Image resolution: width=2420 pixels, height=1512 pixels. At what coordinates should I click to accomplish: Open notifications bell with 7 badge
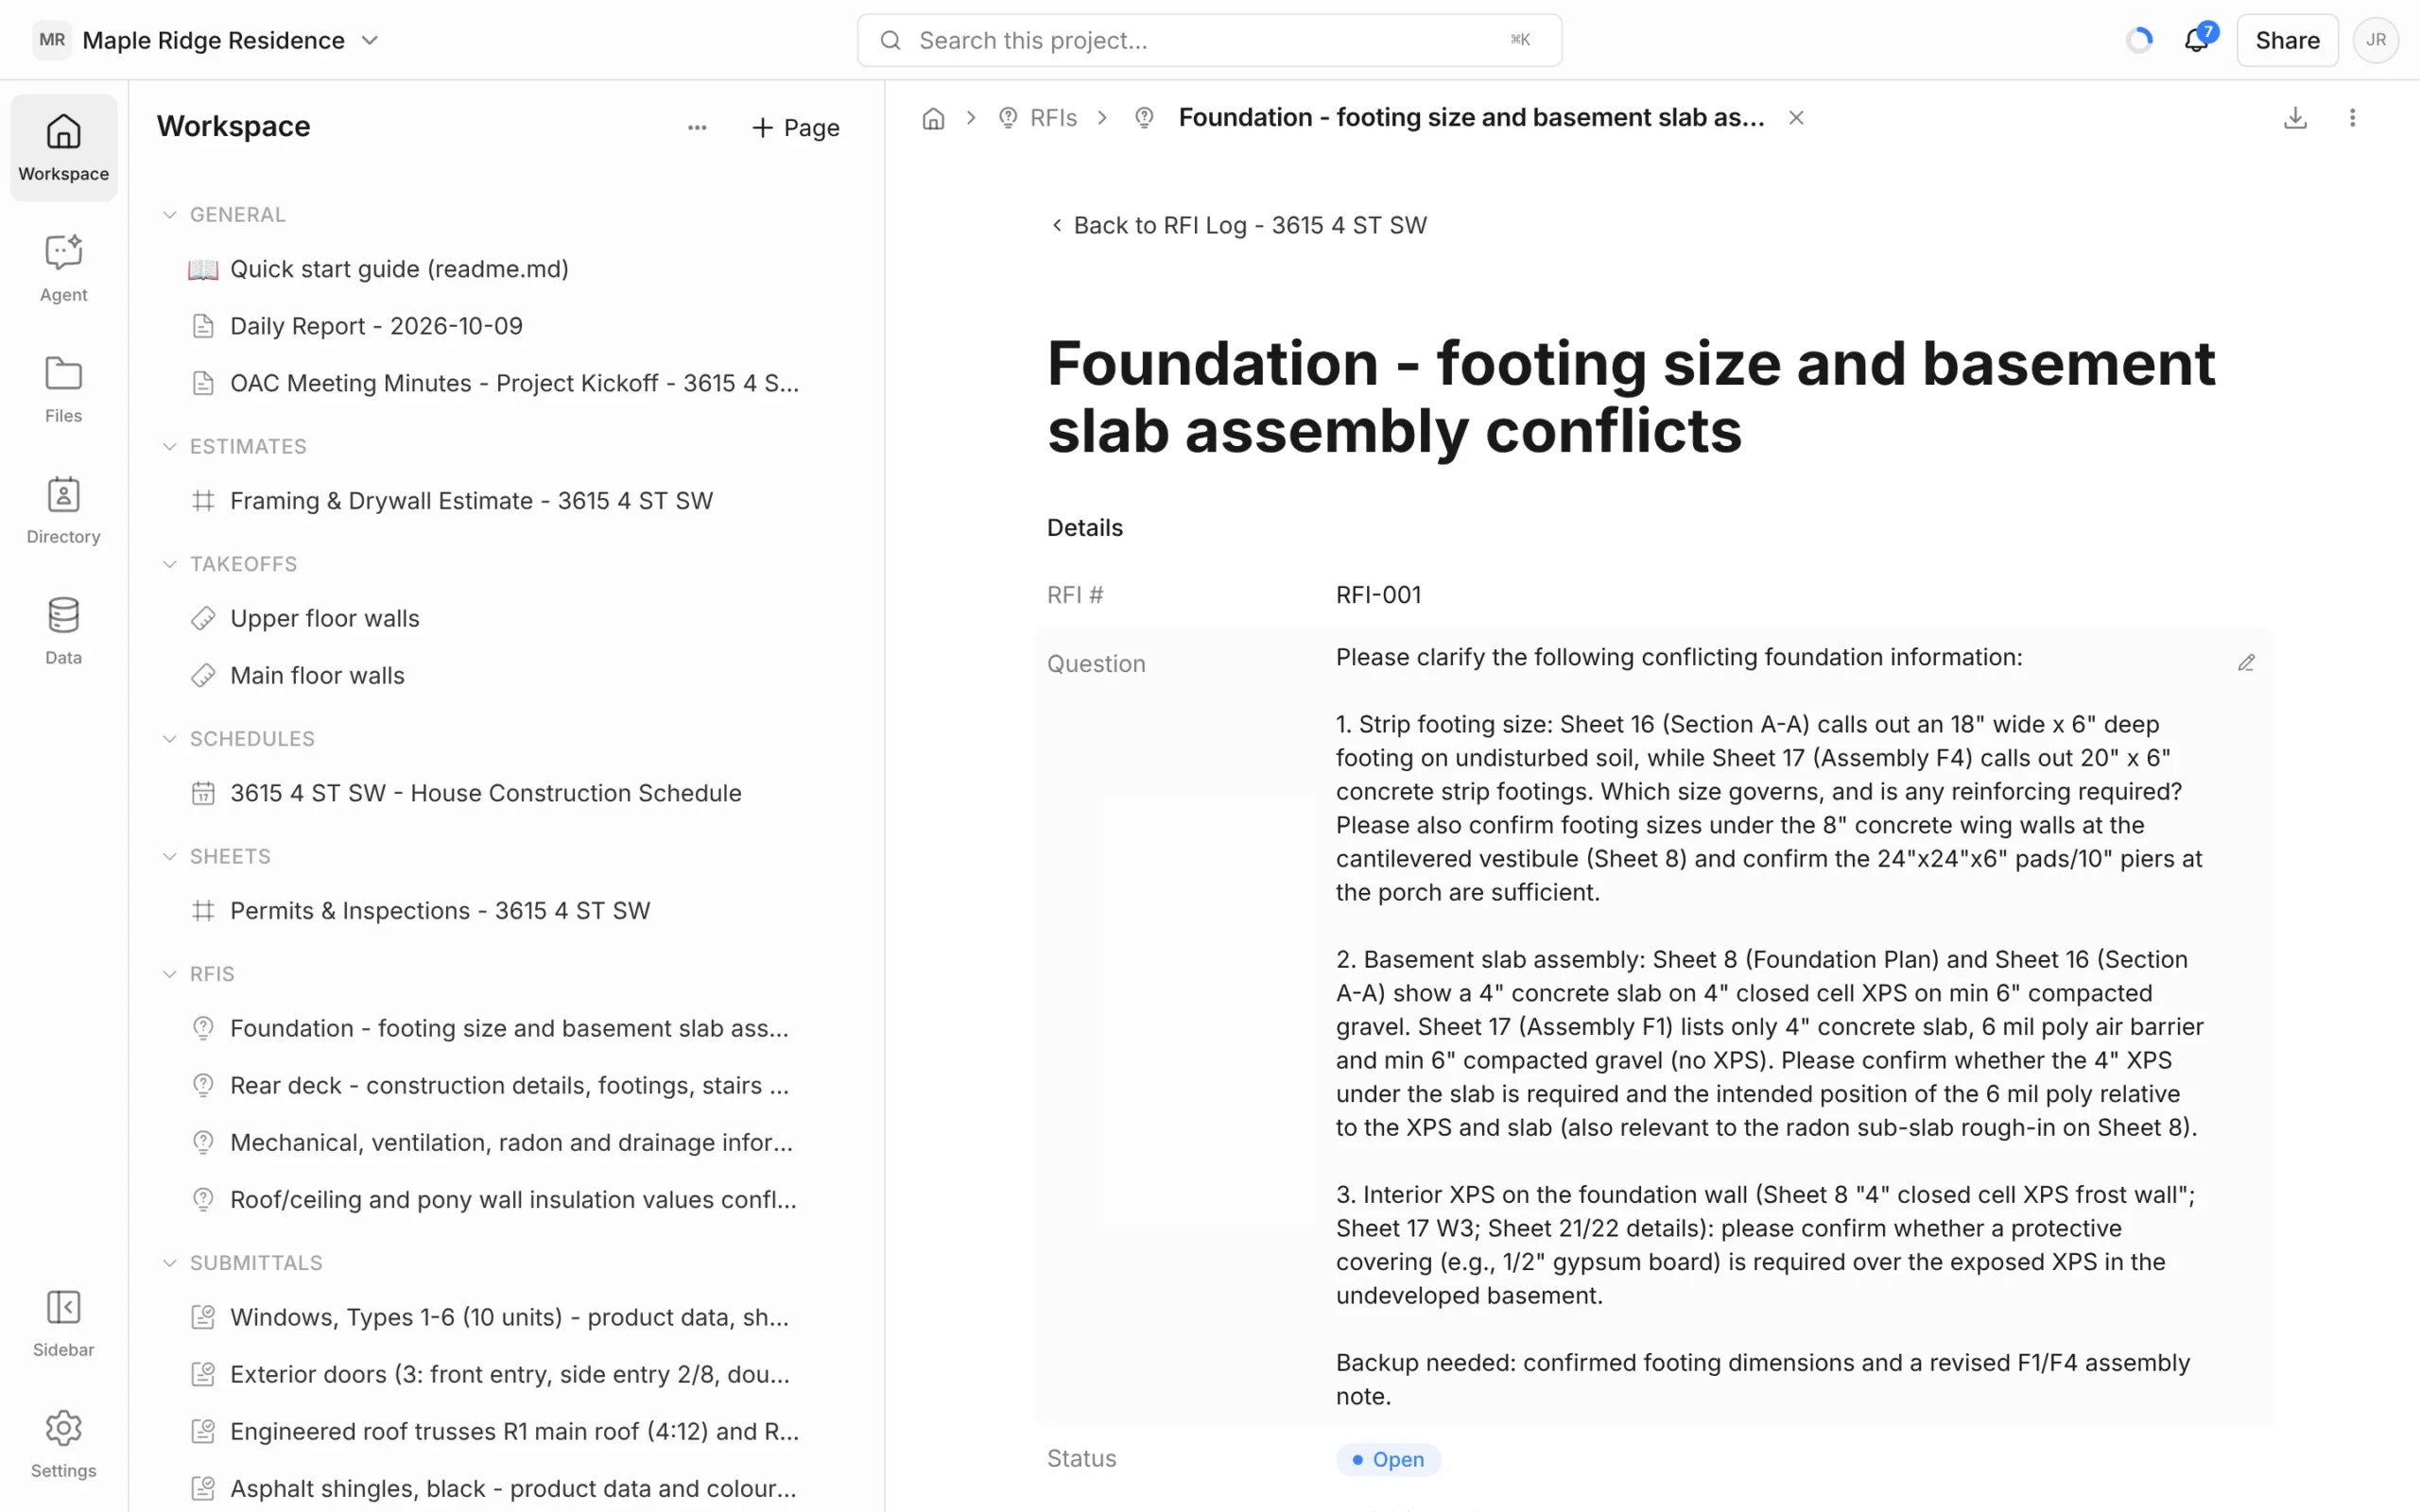(2196, 40)
